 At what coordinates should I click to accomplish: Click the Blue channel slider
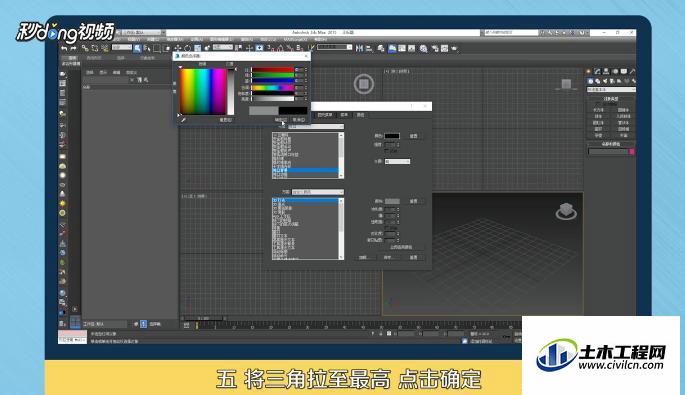[x=273, y=81]
